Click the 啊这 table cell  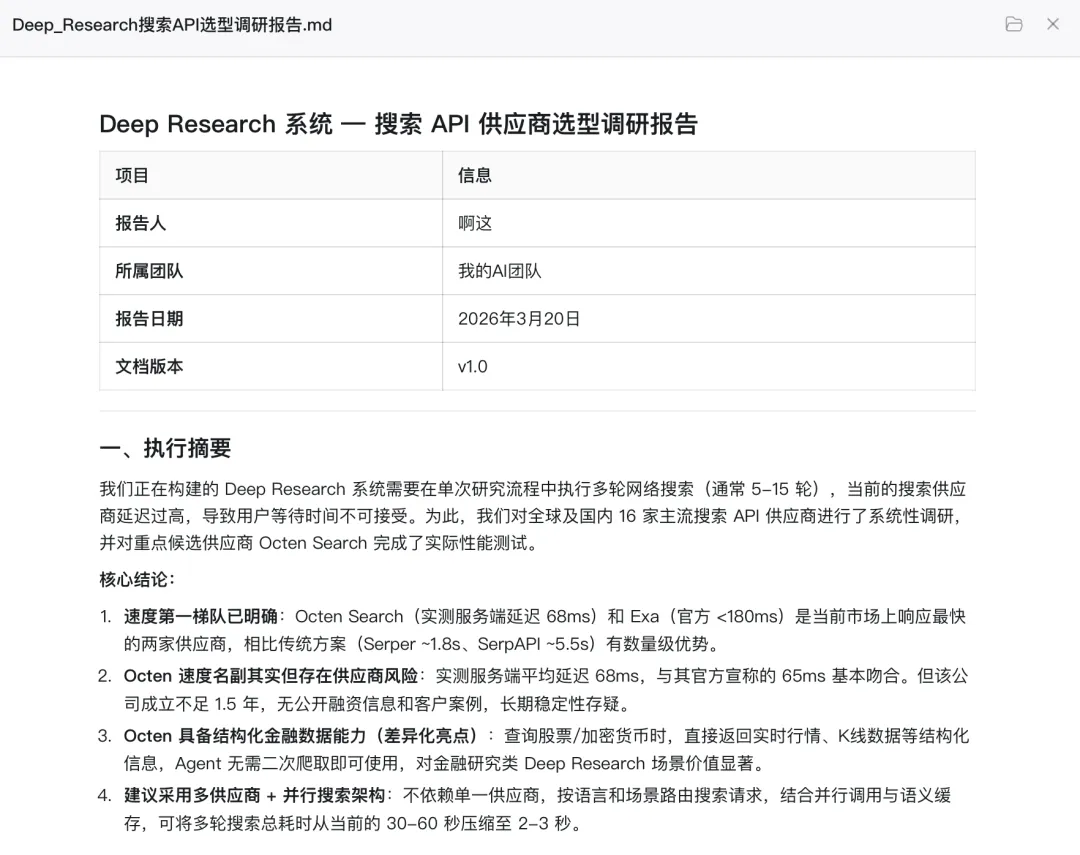click(x=709, y=223)
